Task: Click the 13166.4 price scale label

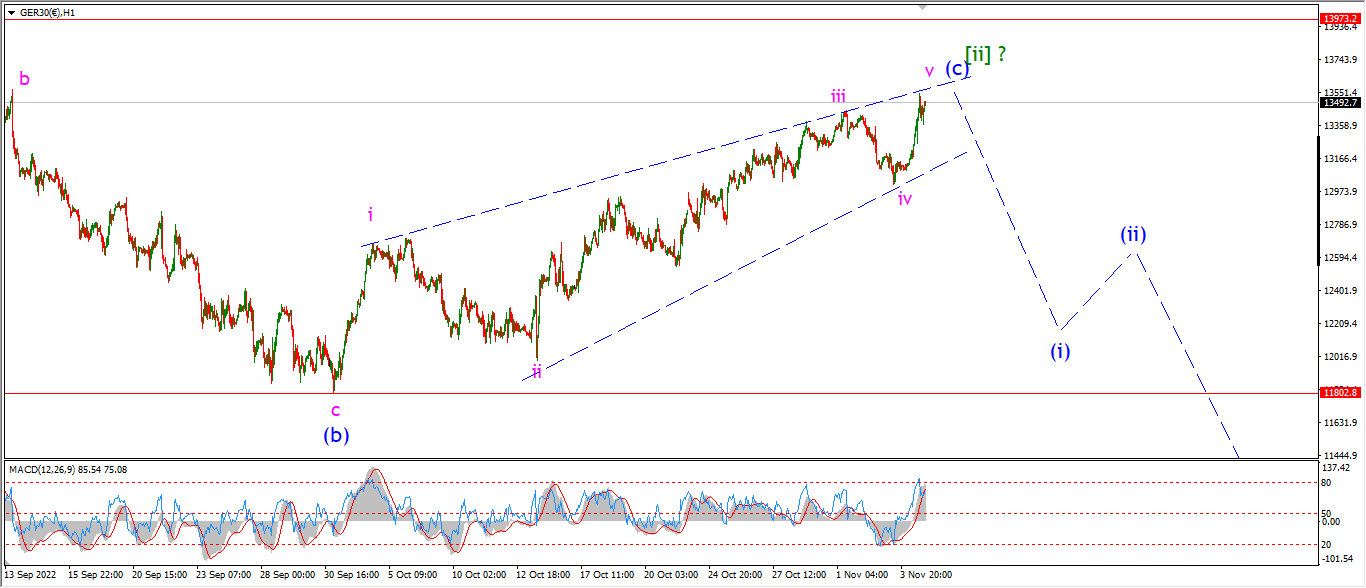Action: pos(1339,158)
